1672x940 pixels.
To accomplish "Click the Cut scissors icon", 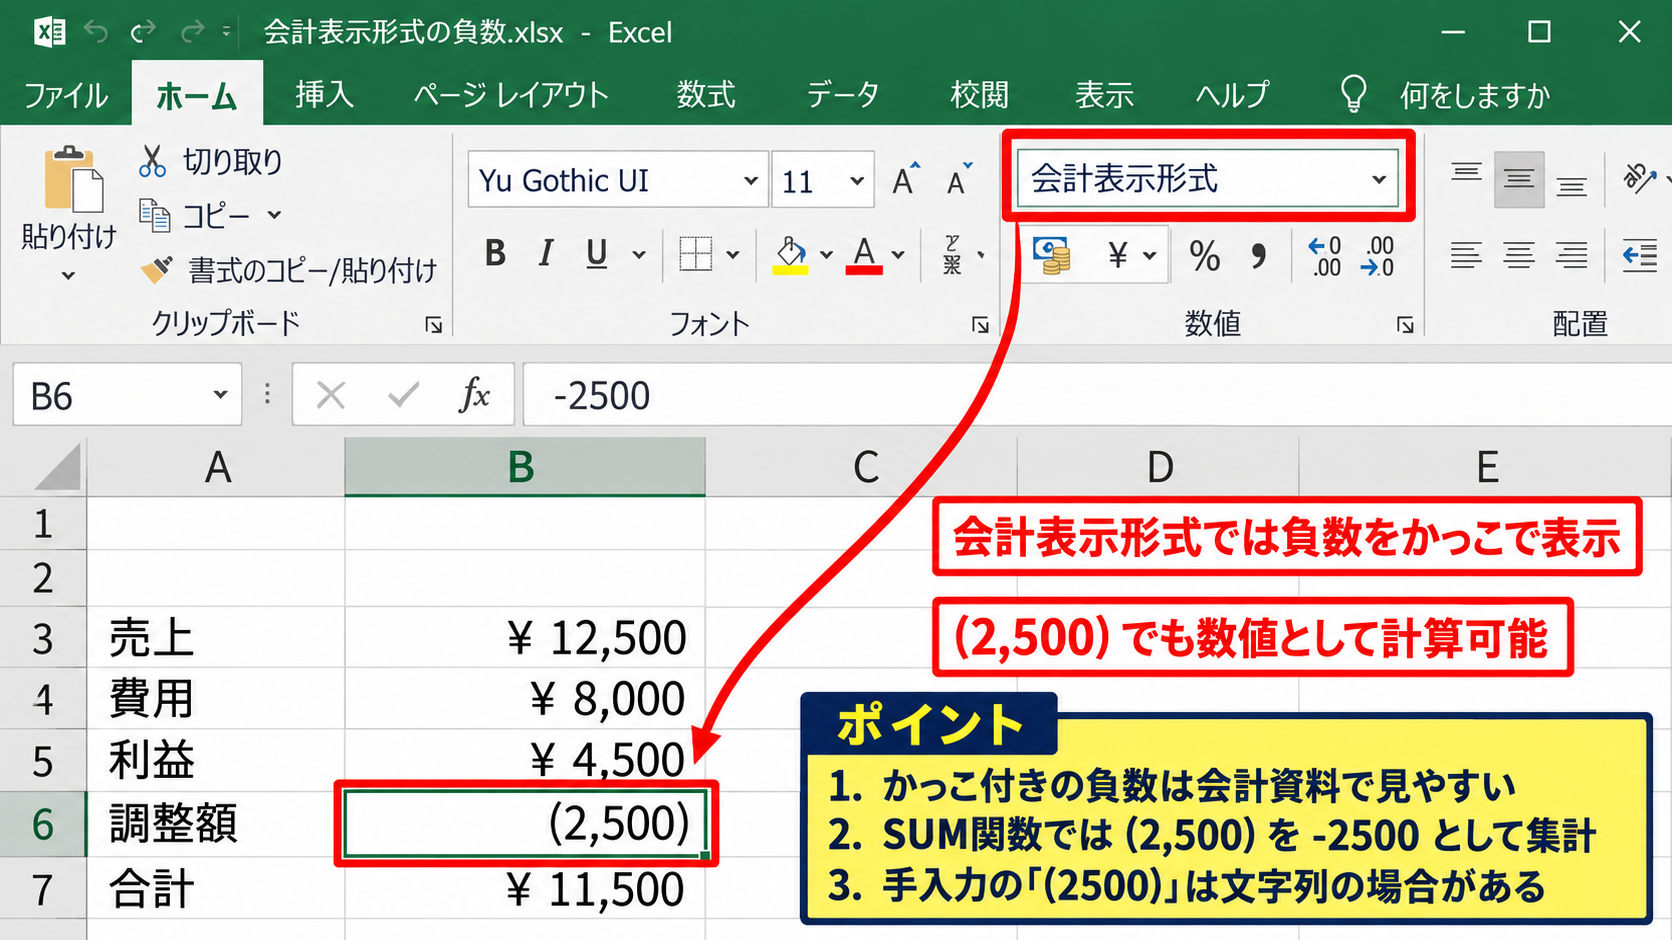I will [152, 161].
